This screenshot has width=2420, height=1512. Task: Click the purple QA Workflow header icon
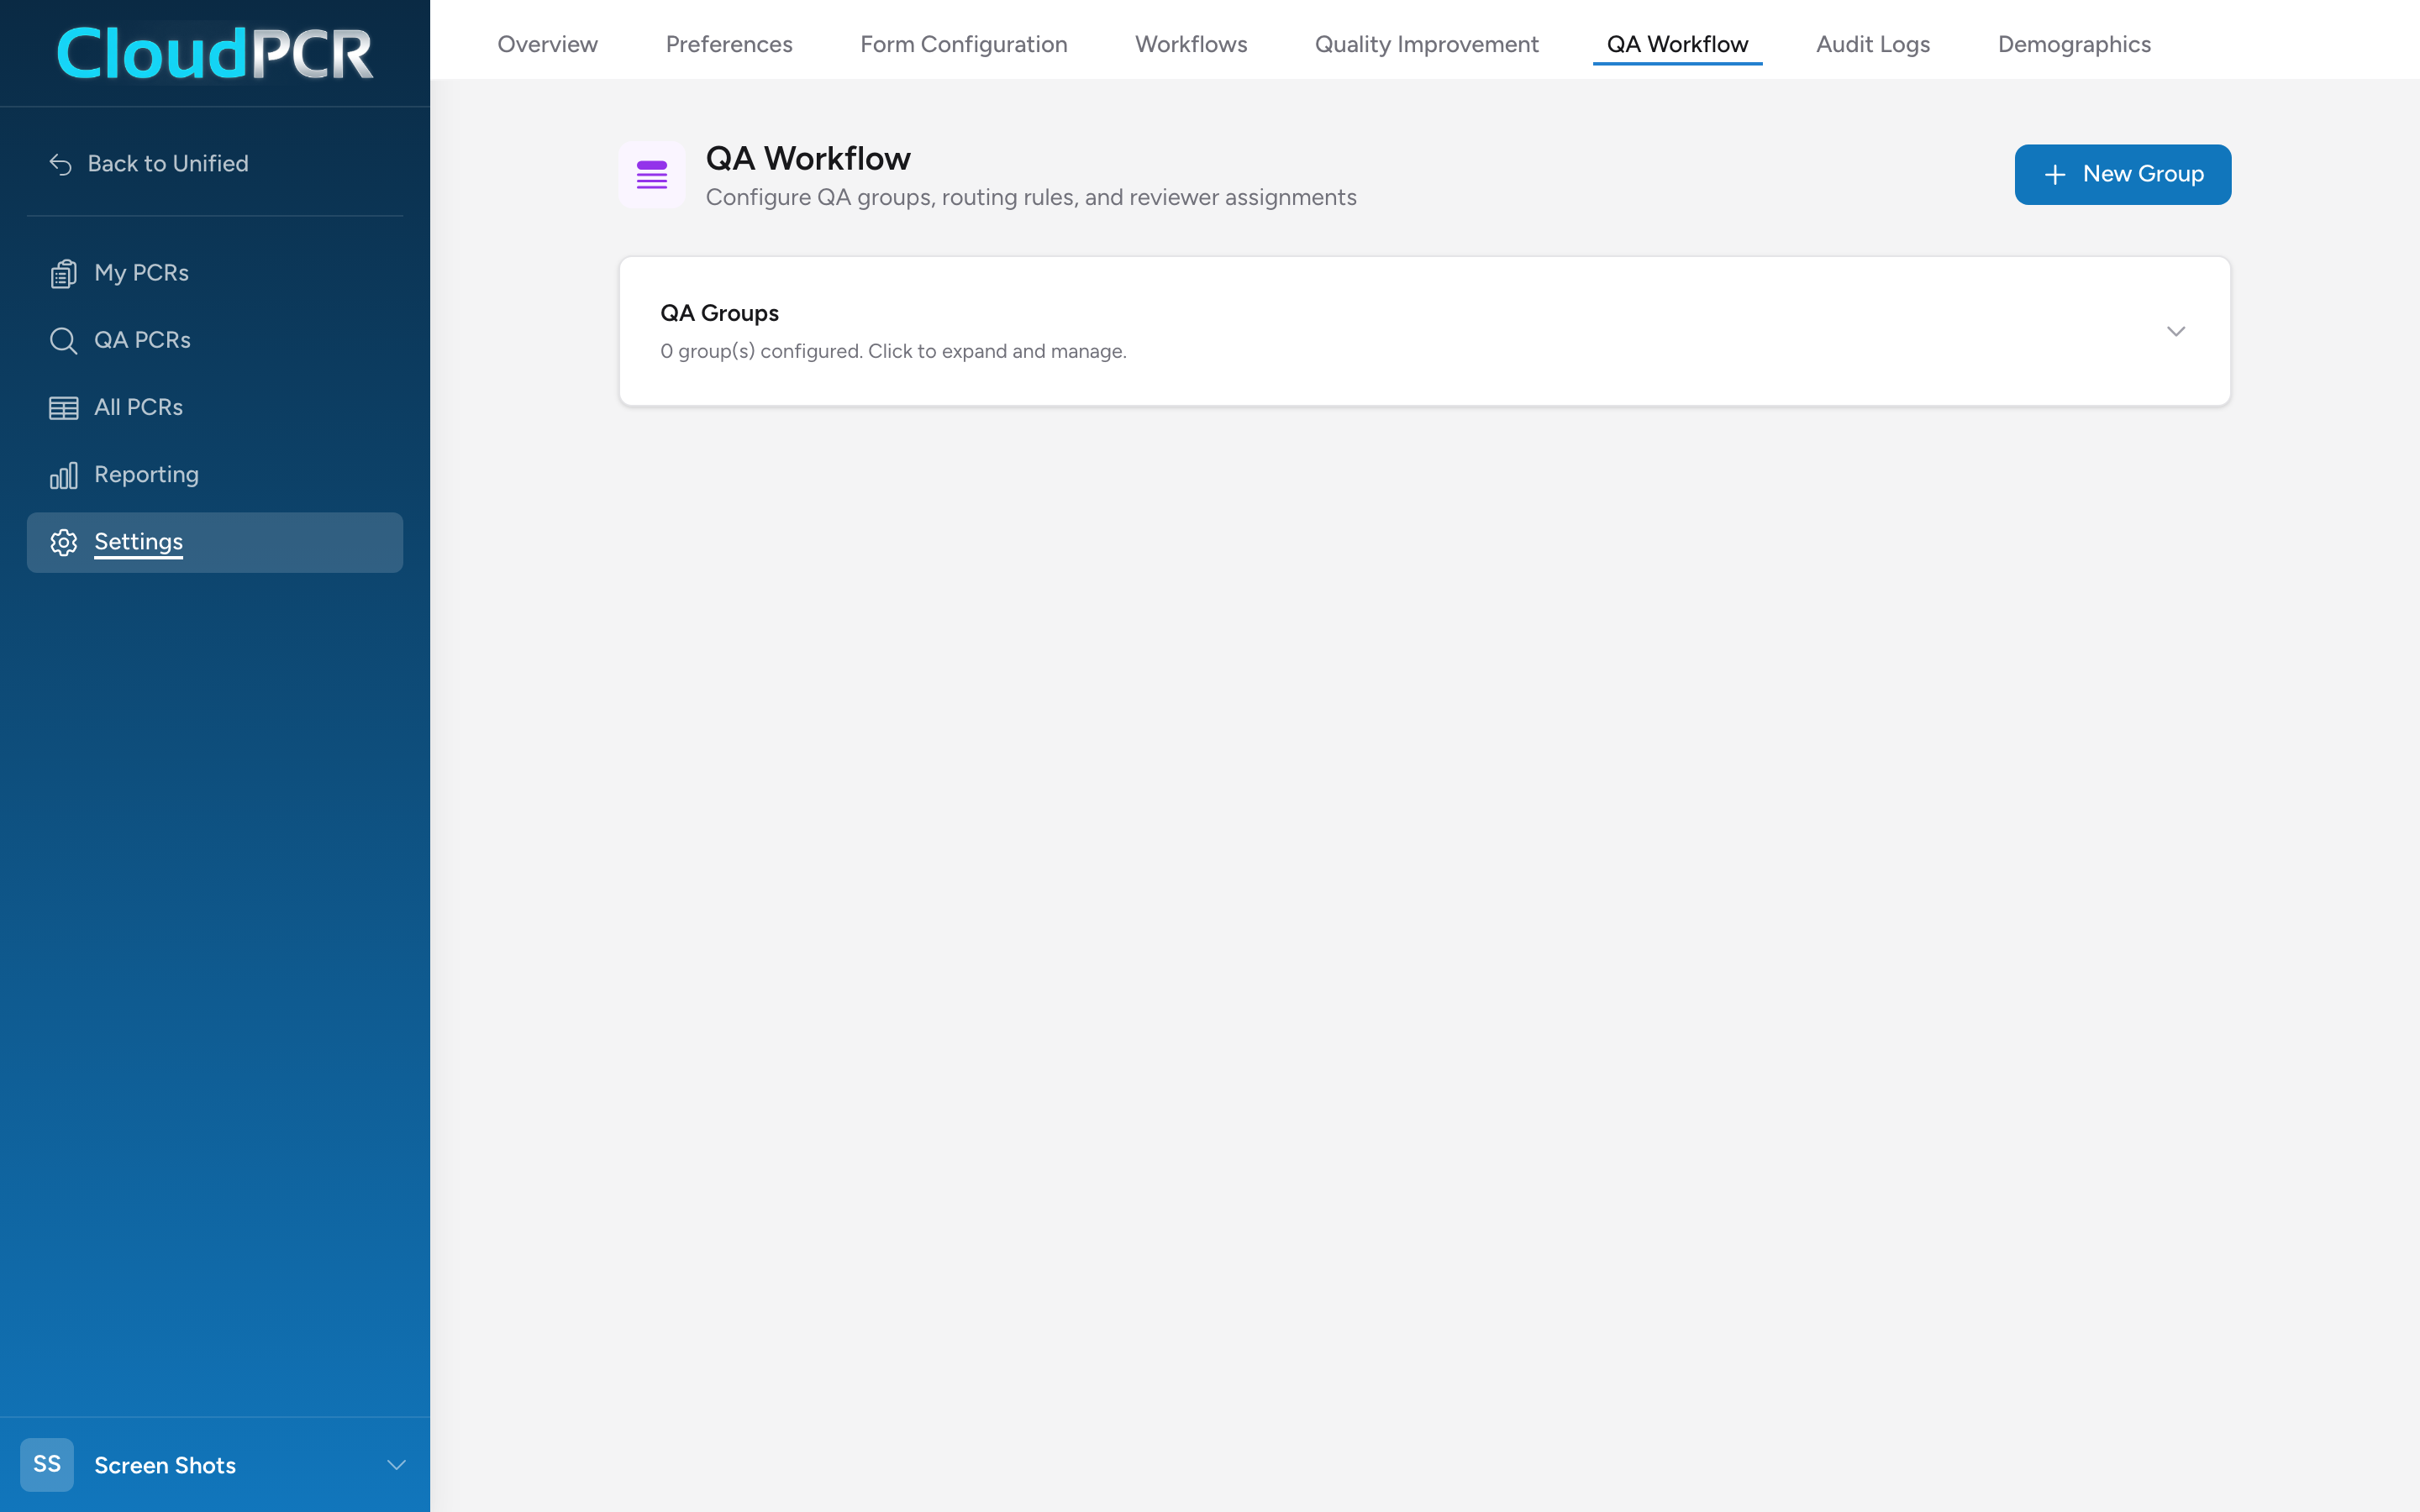pyautogui.click(x=652, y=175)
